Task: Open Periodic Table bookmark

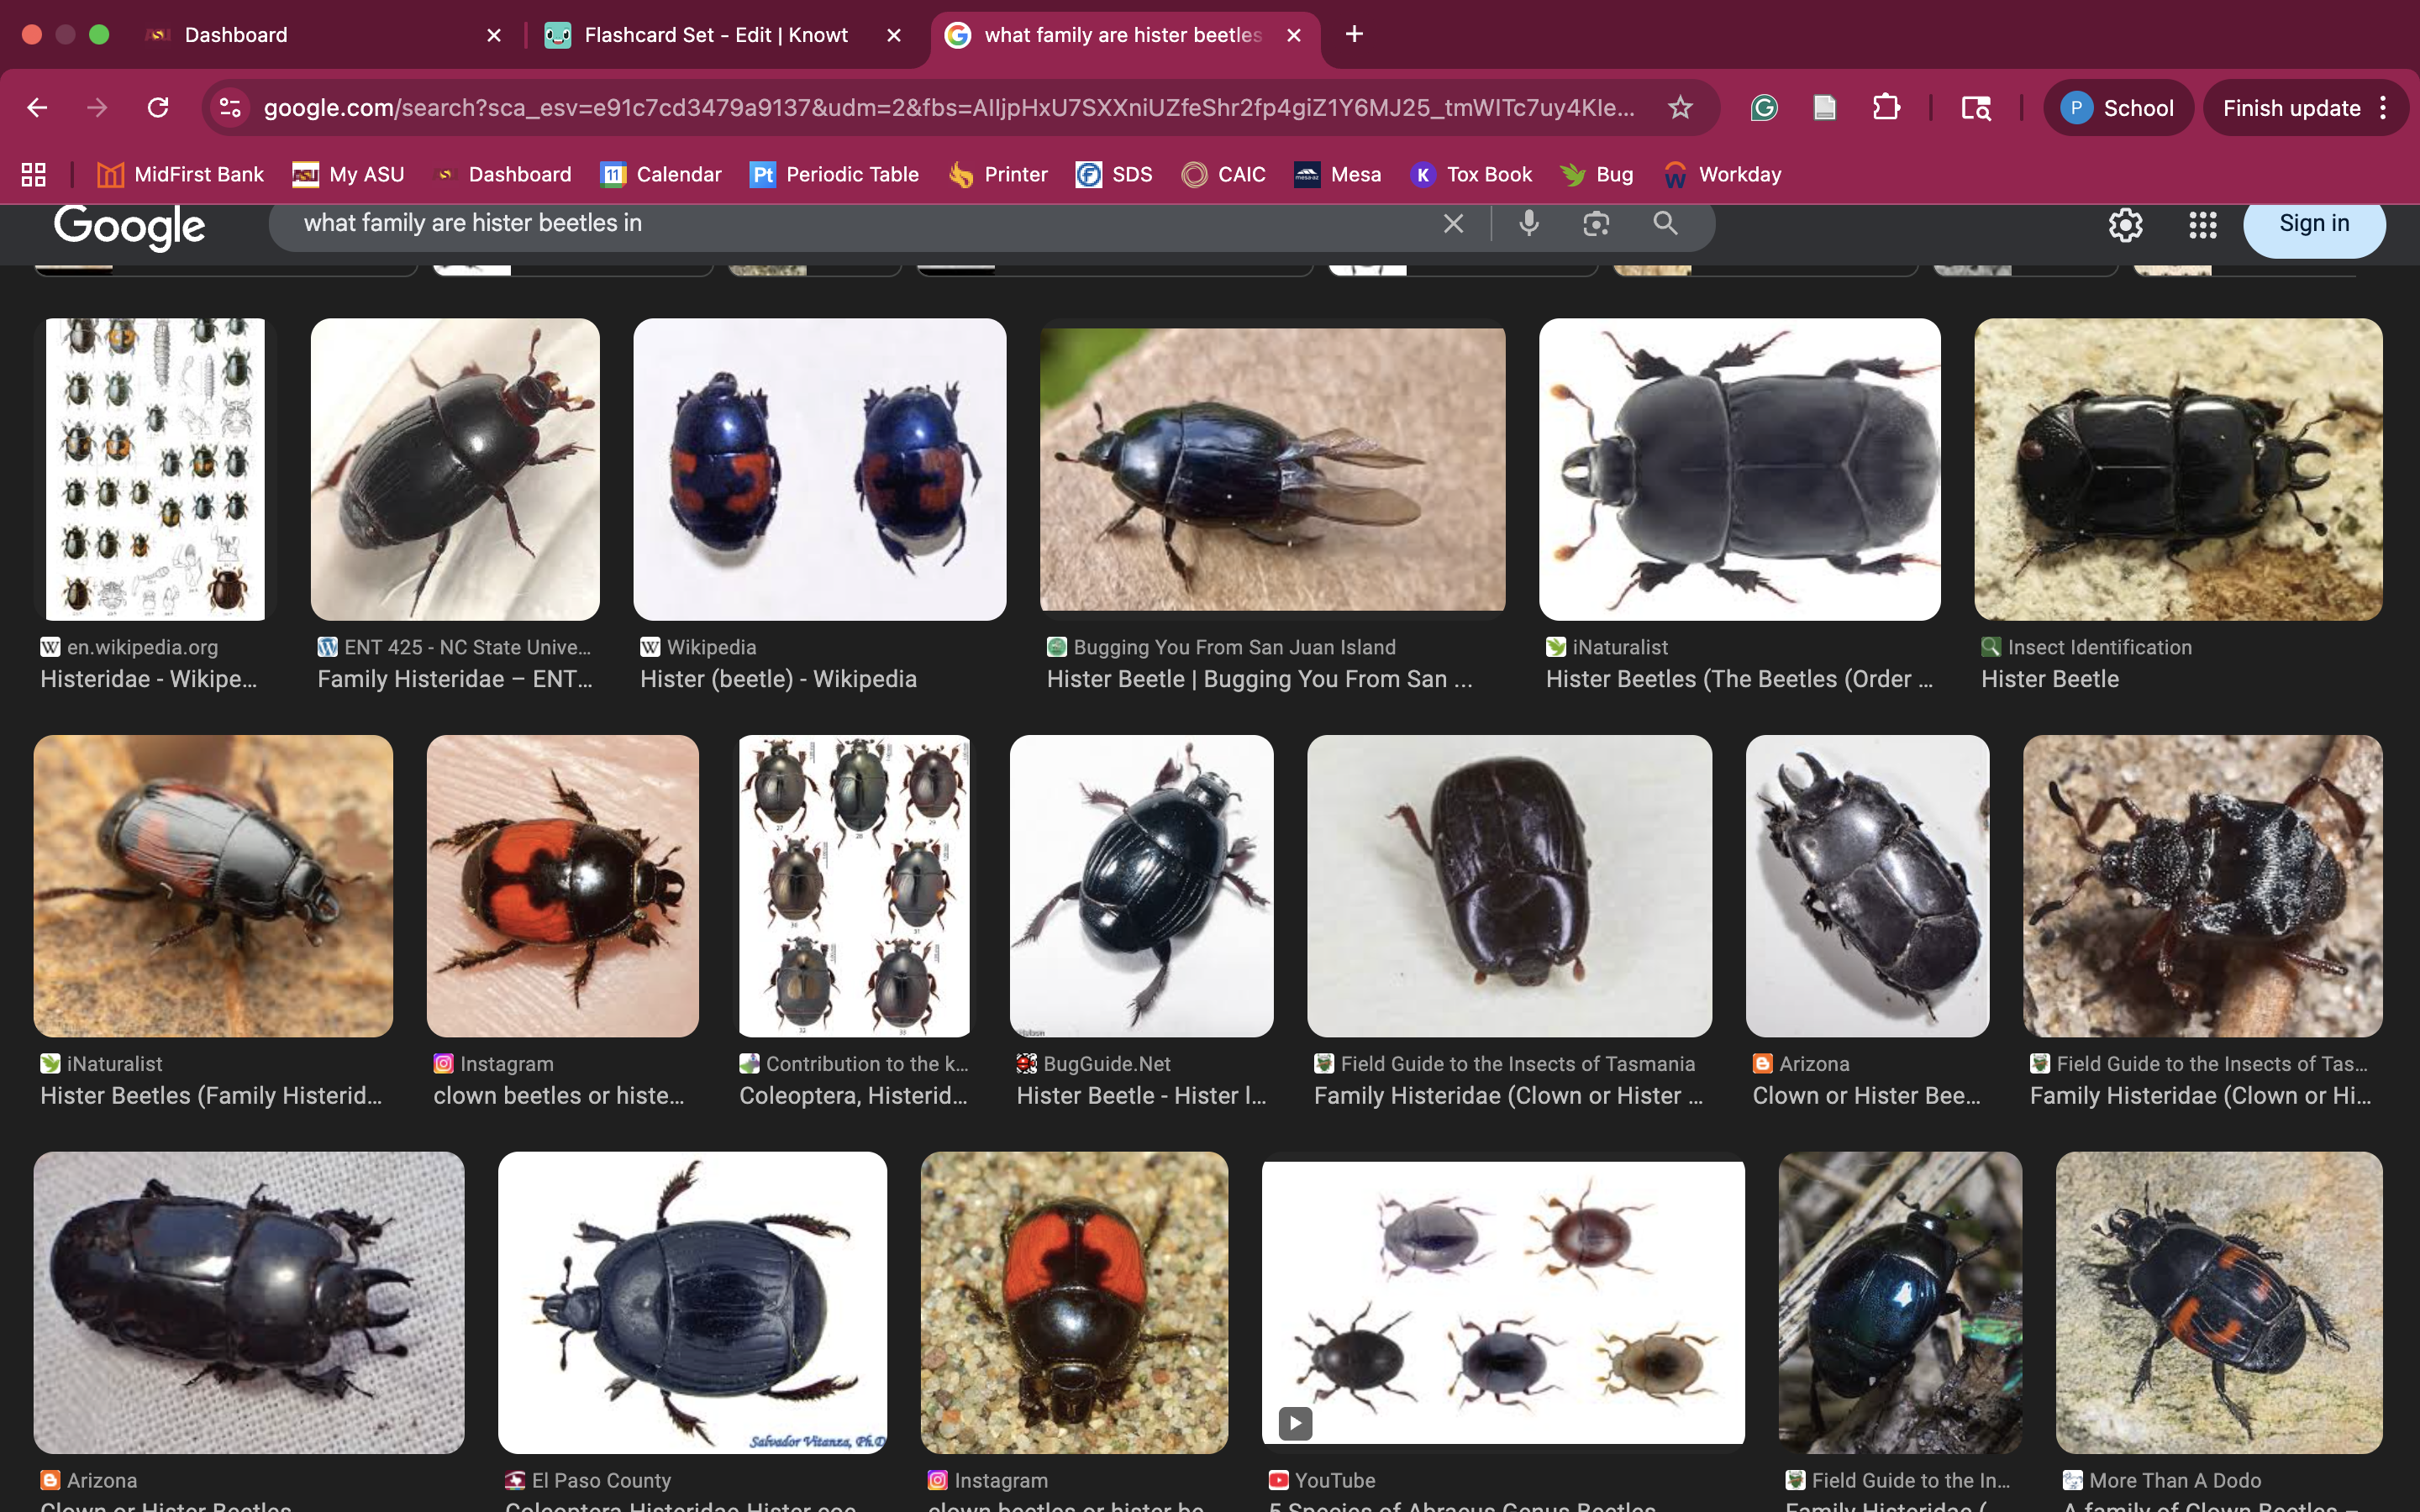Action: point(834,174)
